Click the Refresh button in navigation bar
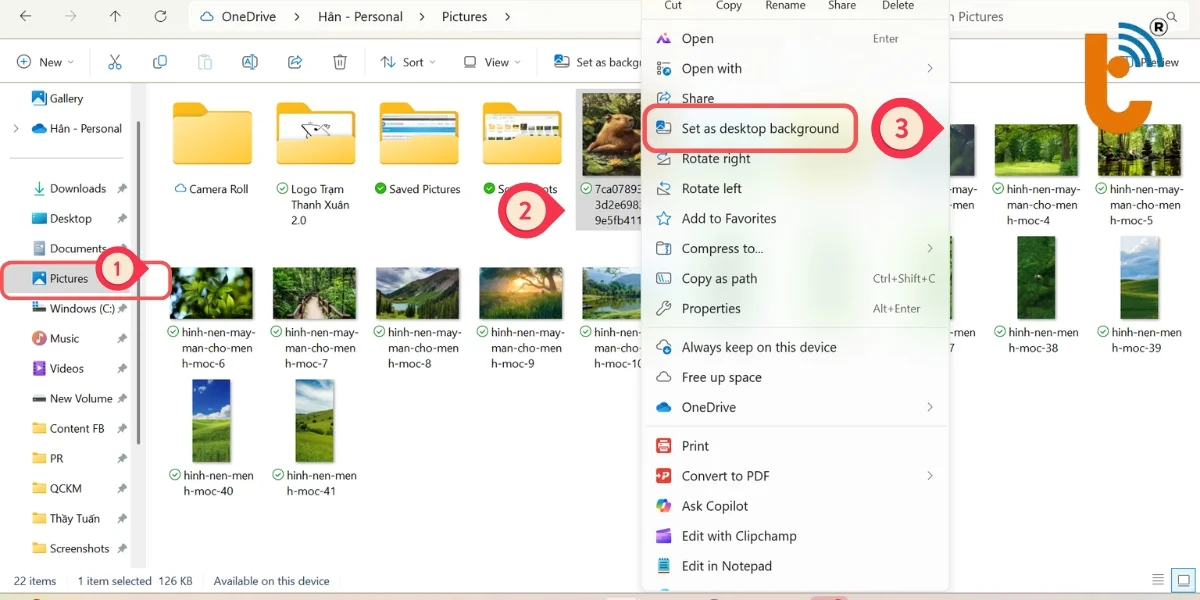Image resolution: width=1200 pixels, height=600 pixels. [160, 17]
